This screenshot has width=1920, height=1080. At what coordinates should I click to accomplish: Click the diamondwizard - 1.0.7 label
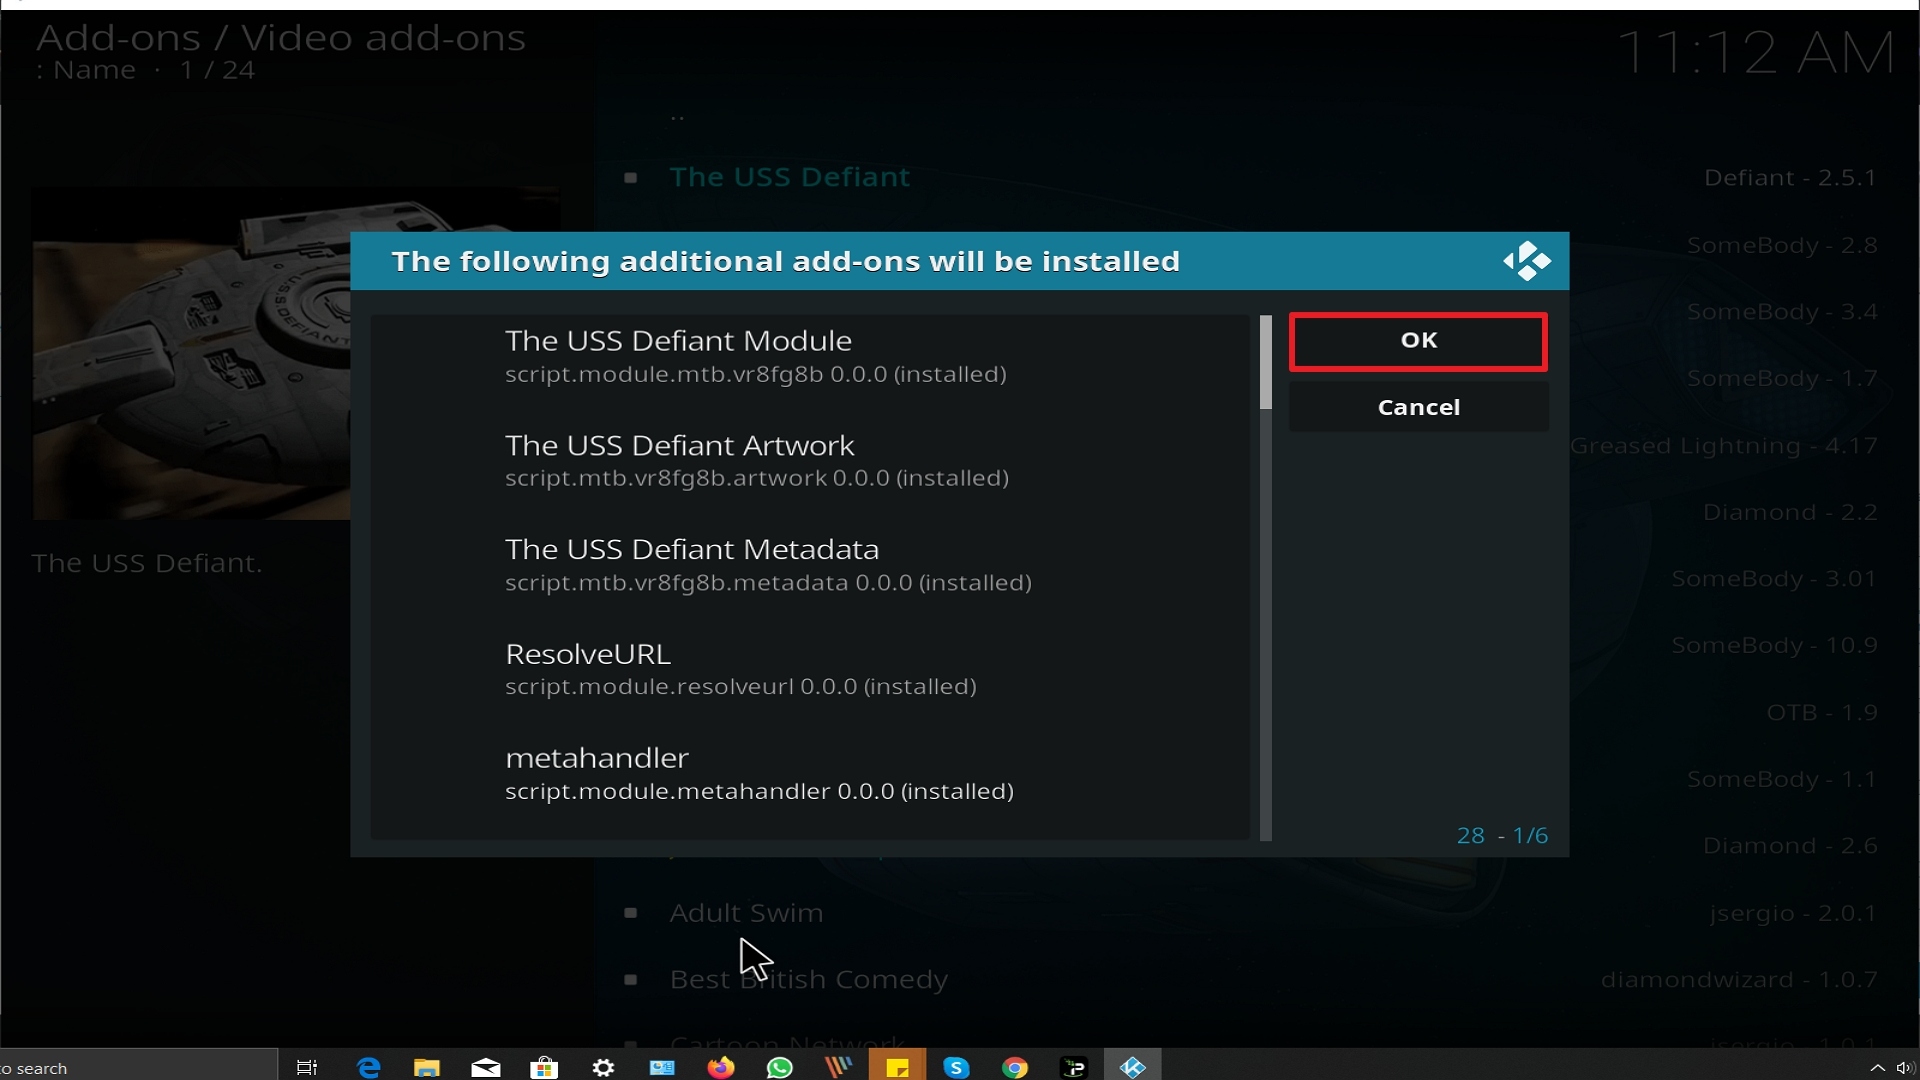[x=1739, y=980]
